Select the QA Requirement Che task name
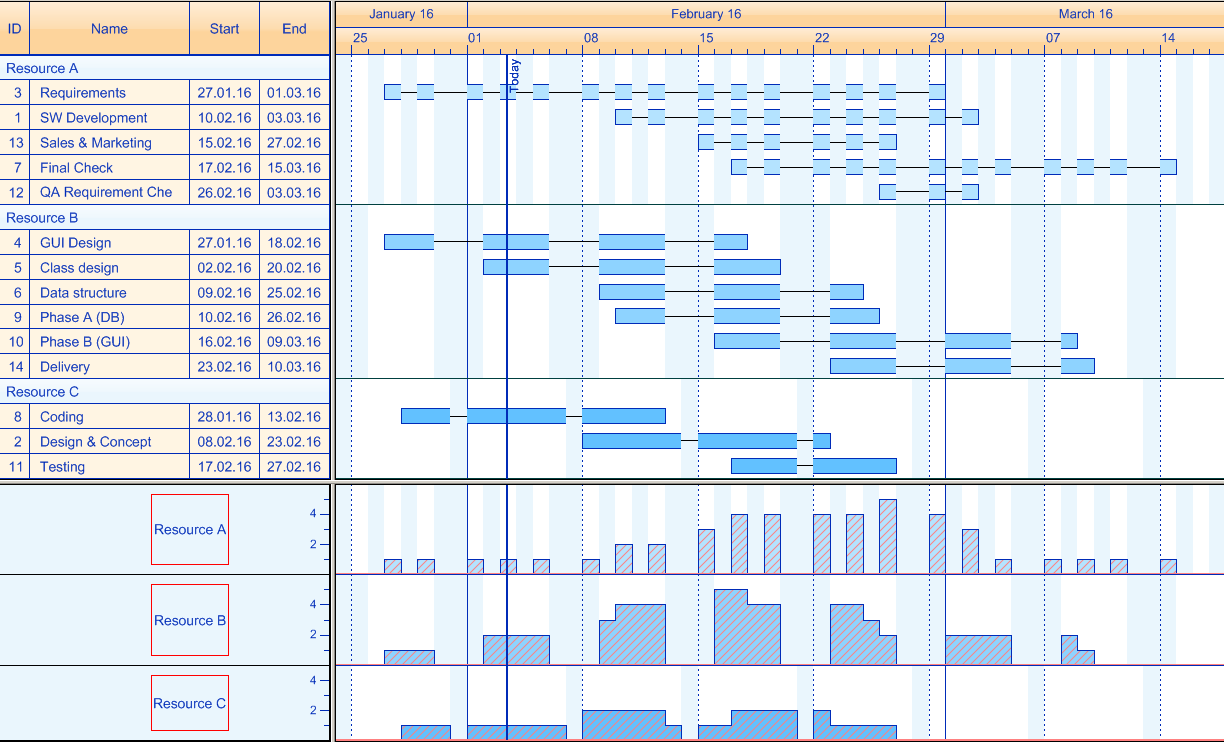The image size is (1224, 742). (106, 192)
